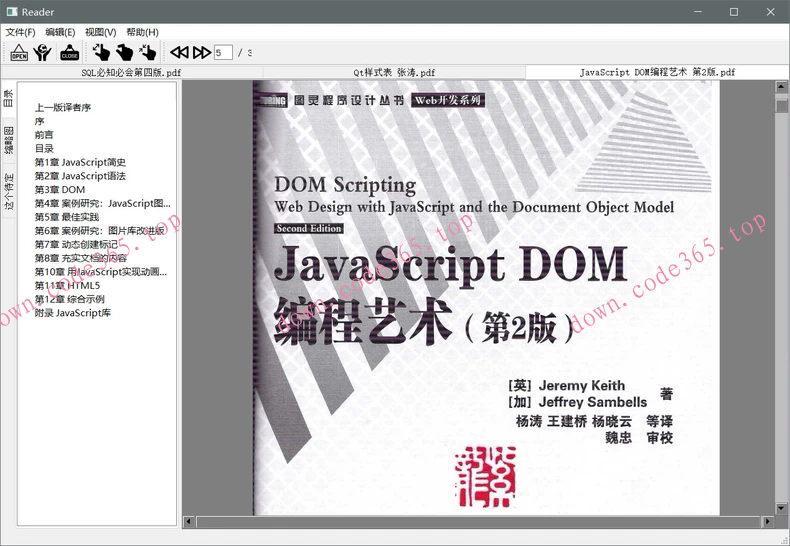The width and height of the screenshot is (790, 546).
Task: Open the 文件(F) menu
Action: pos(20,32)
